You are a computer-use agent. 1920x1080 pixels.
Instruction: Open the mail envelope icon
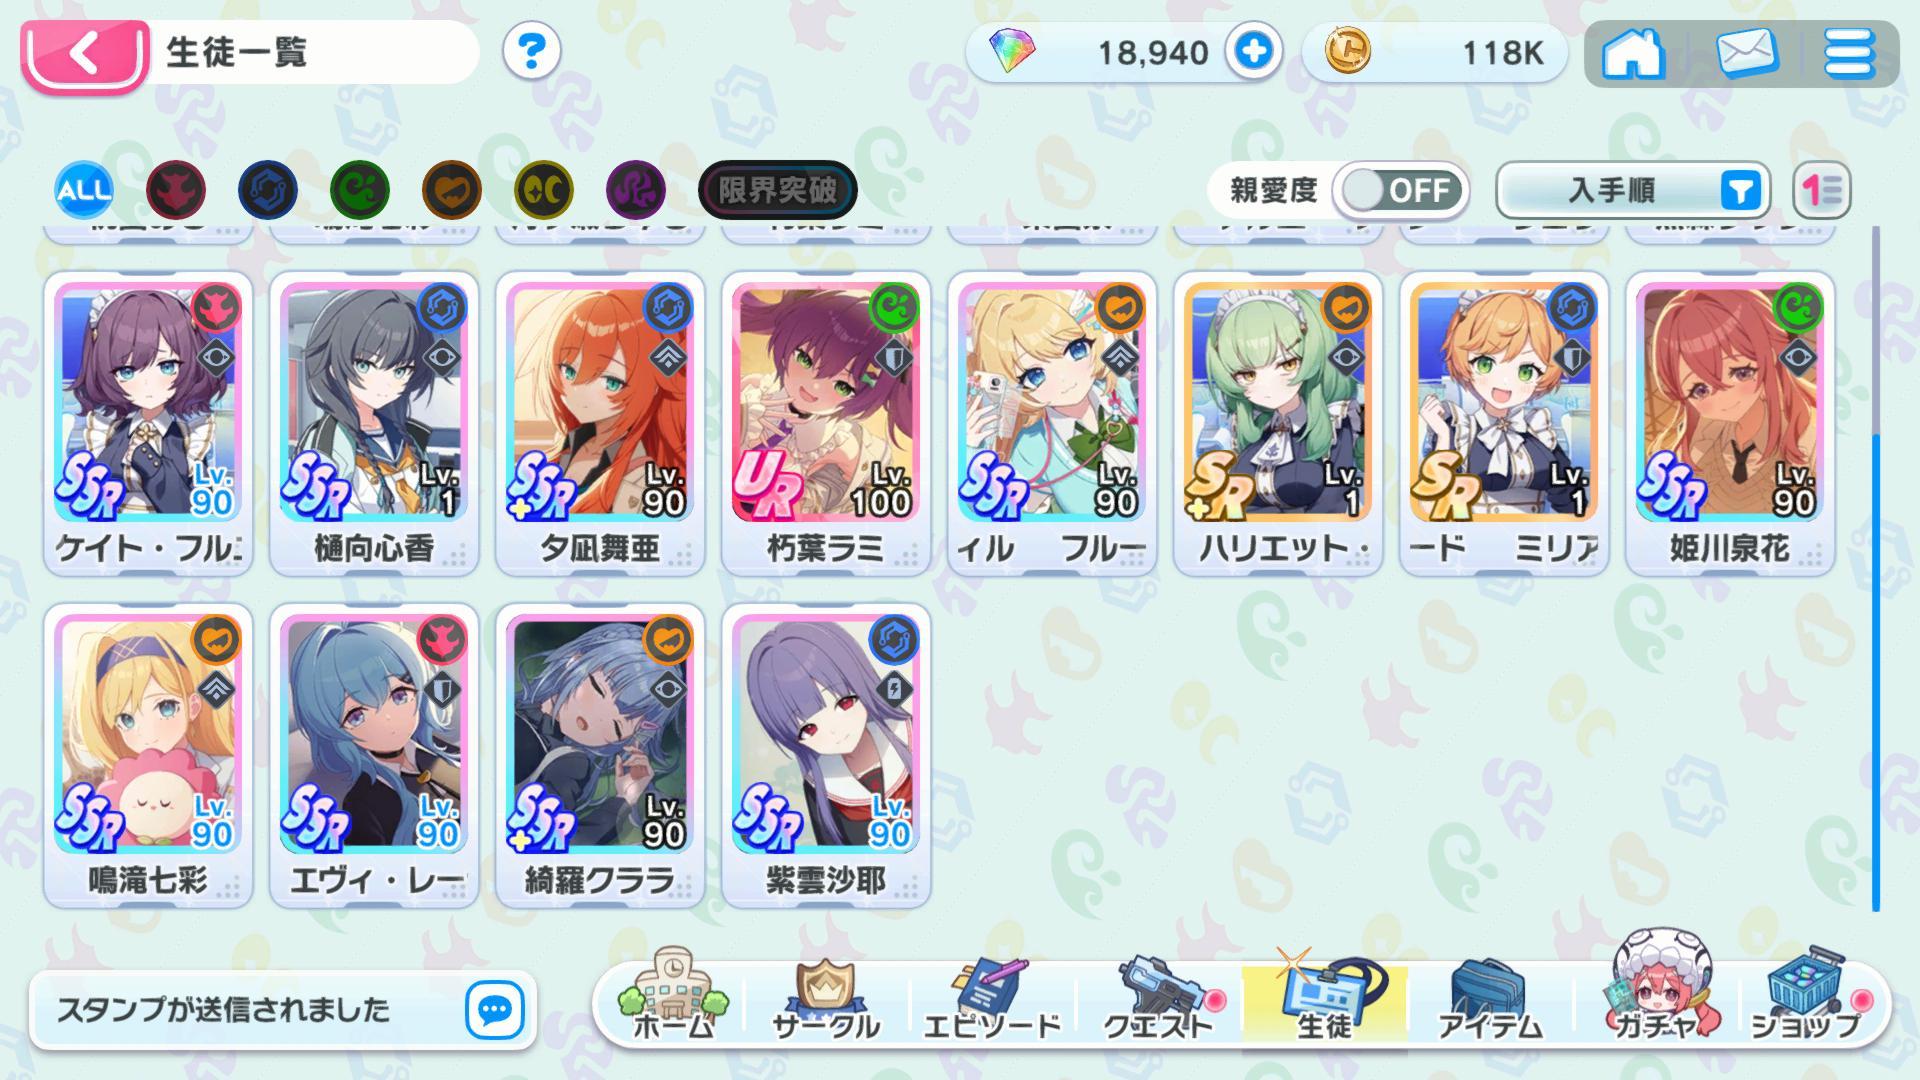[x=1747, y=52]
